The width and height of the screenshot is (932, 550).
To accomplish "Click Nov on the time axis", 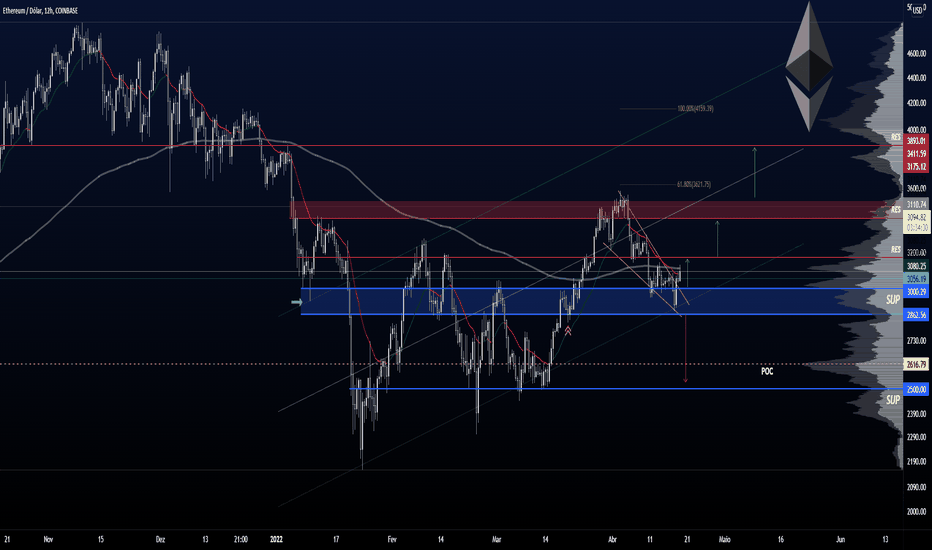I will 49,540.
